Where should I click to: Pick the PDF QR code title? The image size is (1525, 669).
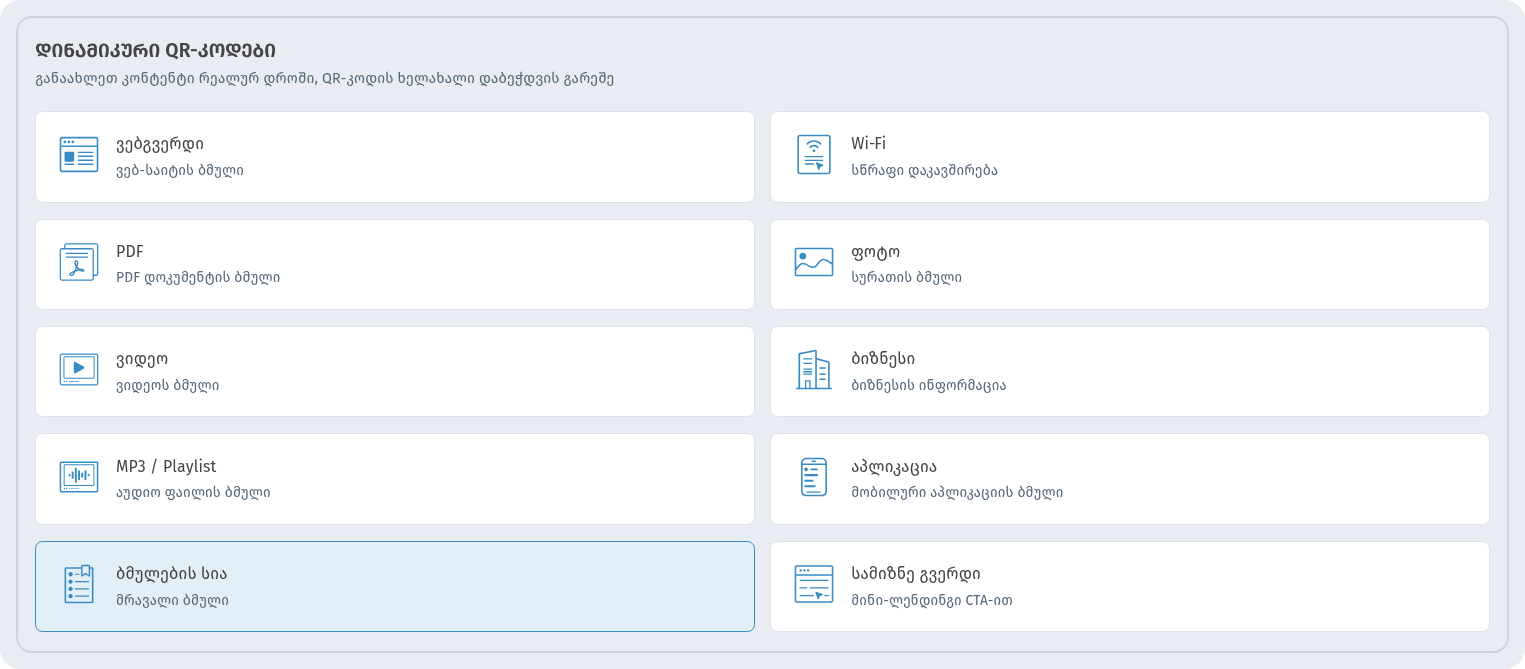[x=130, y=251]
